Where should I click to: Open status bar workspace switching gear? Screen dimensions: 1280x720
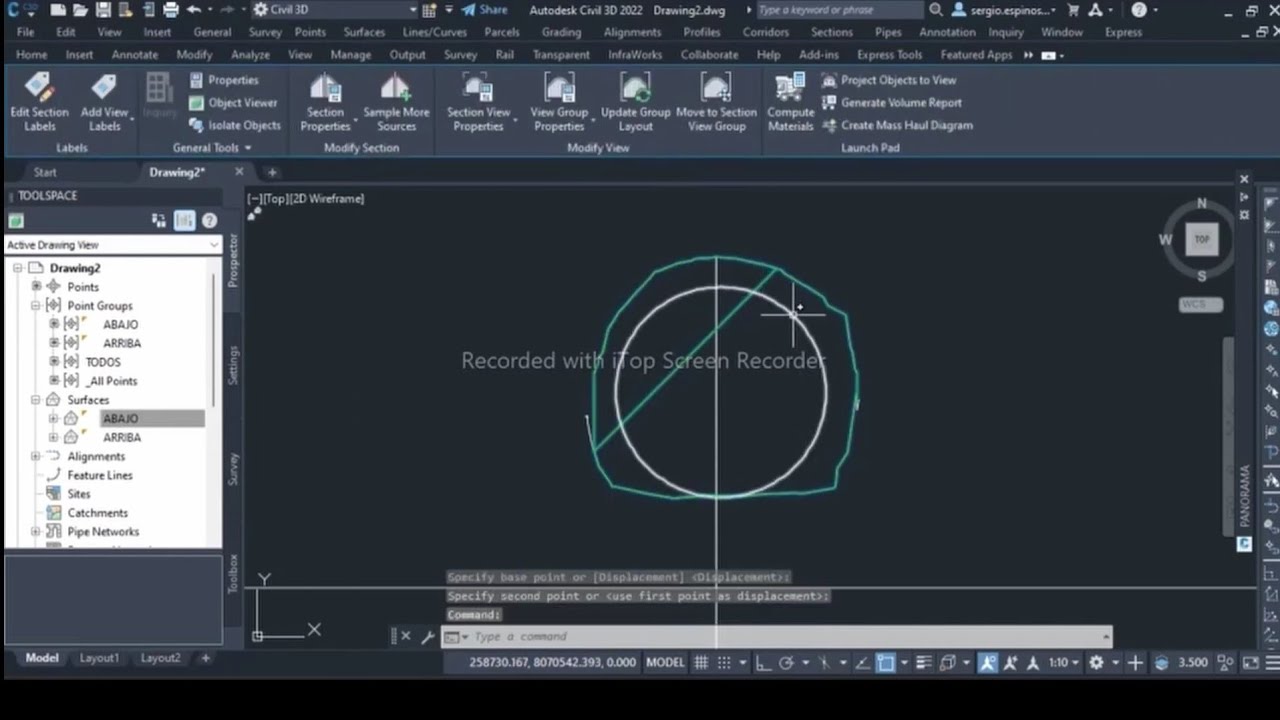coord(1097,662)
